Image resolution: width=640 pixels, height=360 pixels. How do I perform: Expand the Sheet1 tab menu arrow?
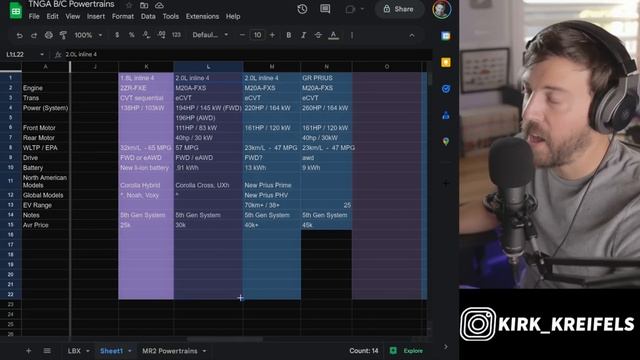click(x=130, y=351)
